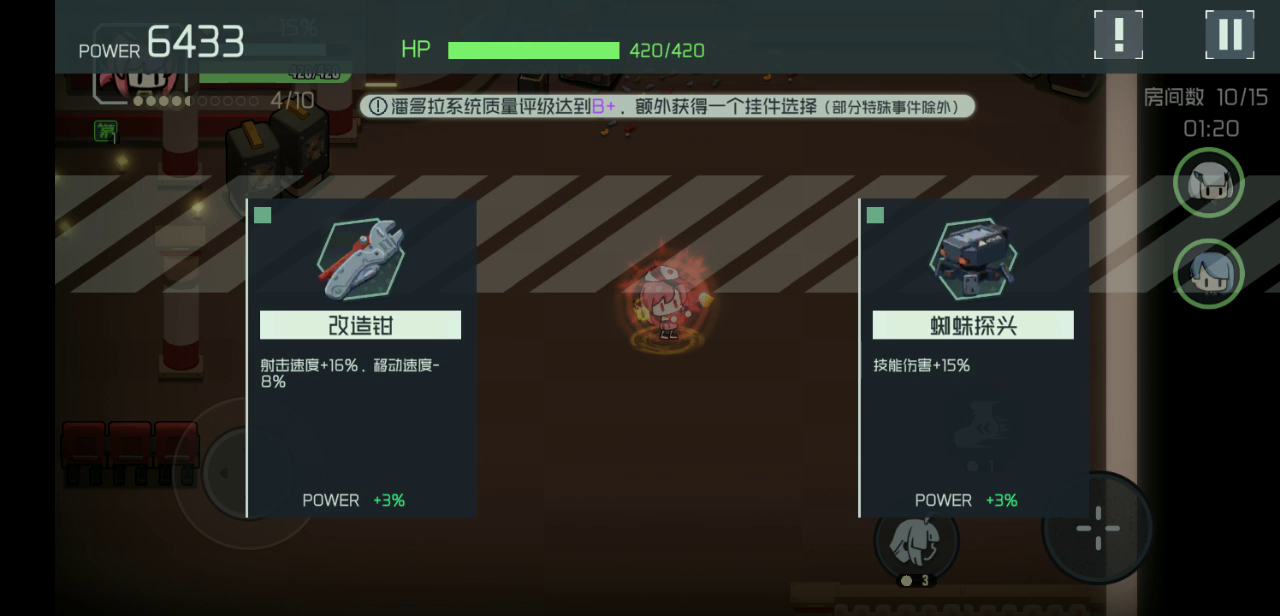Switch to the grey-haired teammate portrait
This screenshot has width=1280, height=616.
(1208, 183)
